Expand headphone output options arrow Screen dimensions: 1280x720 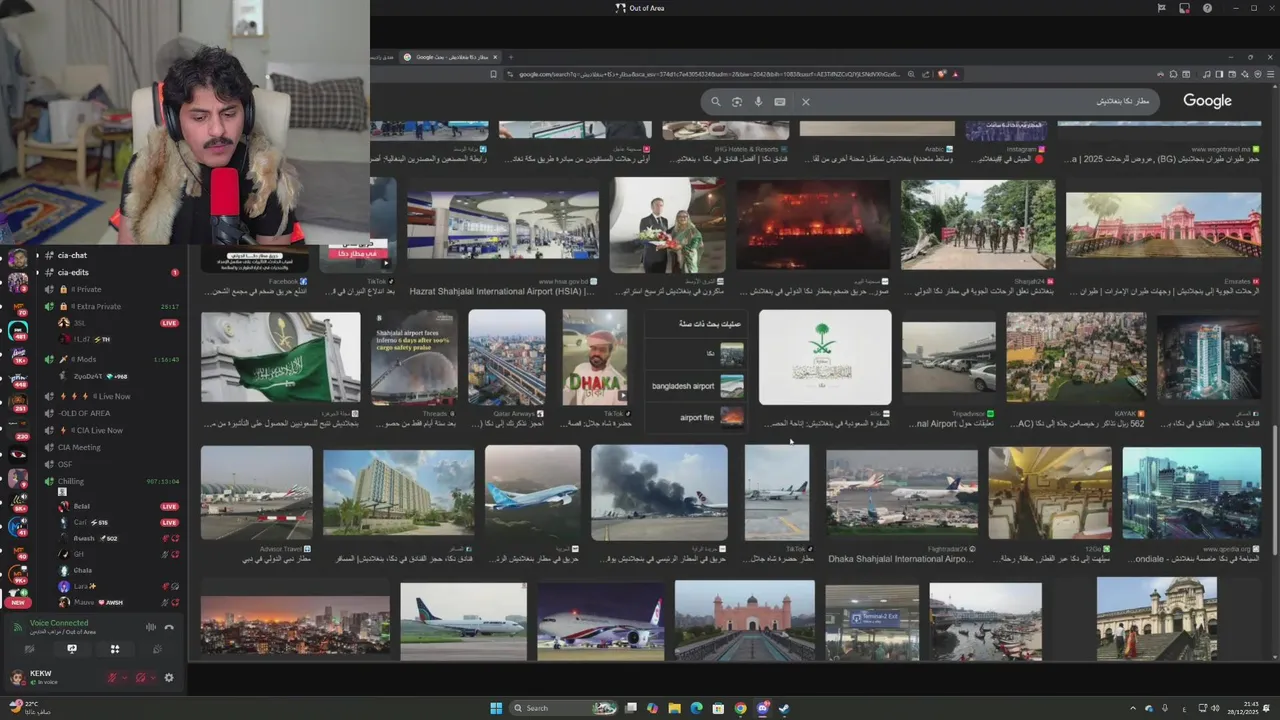153,678
